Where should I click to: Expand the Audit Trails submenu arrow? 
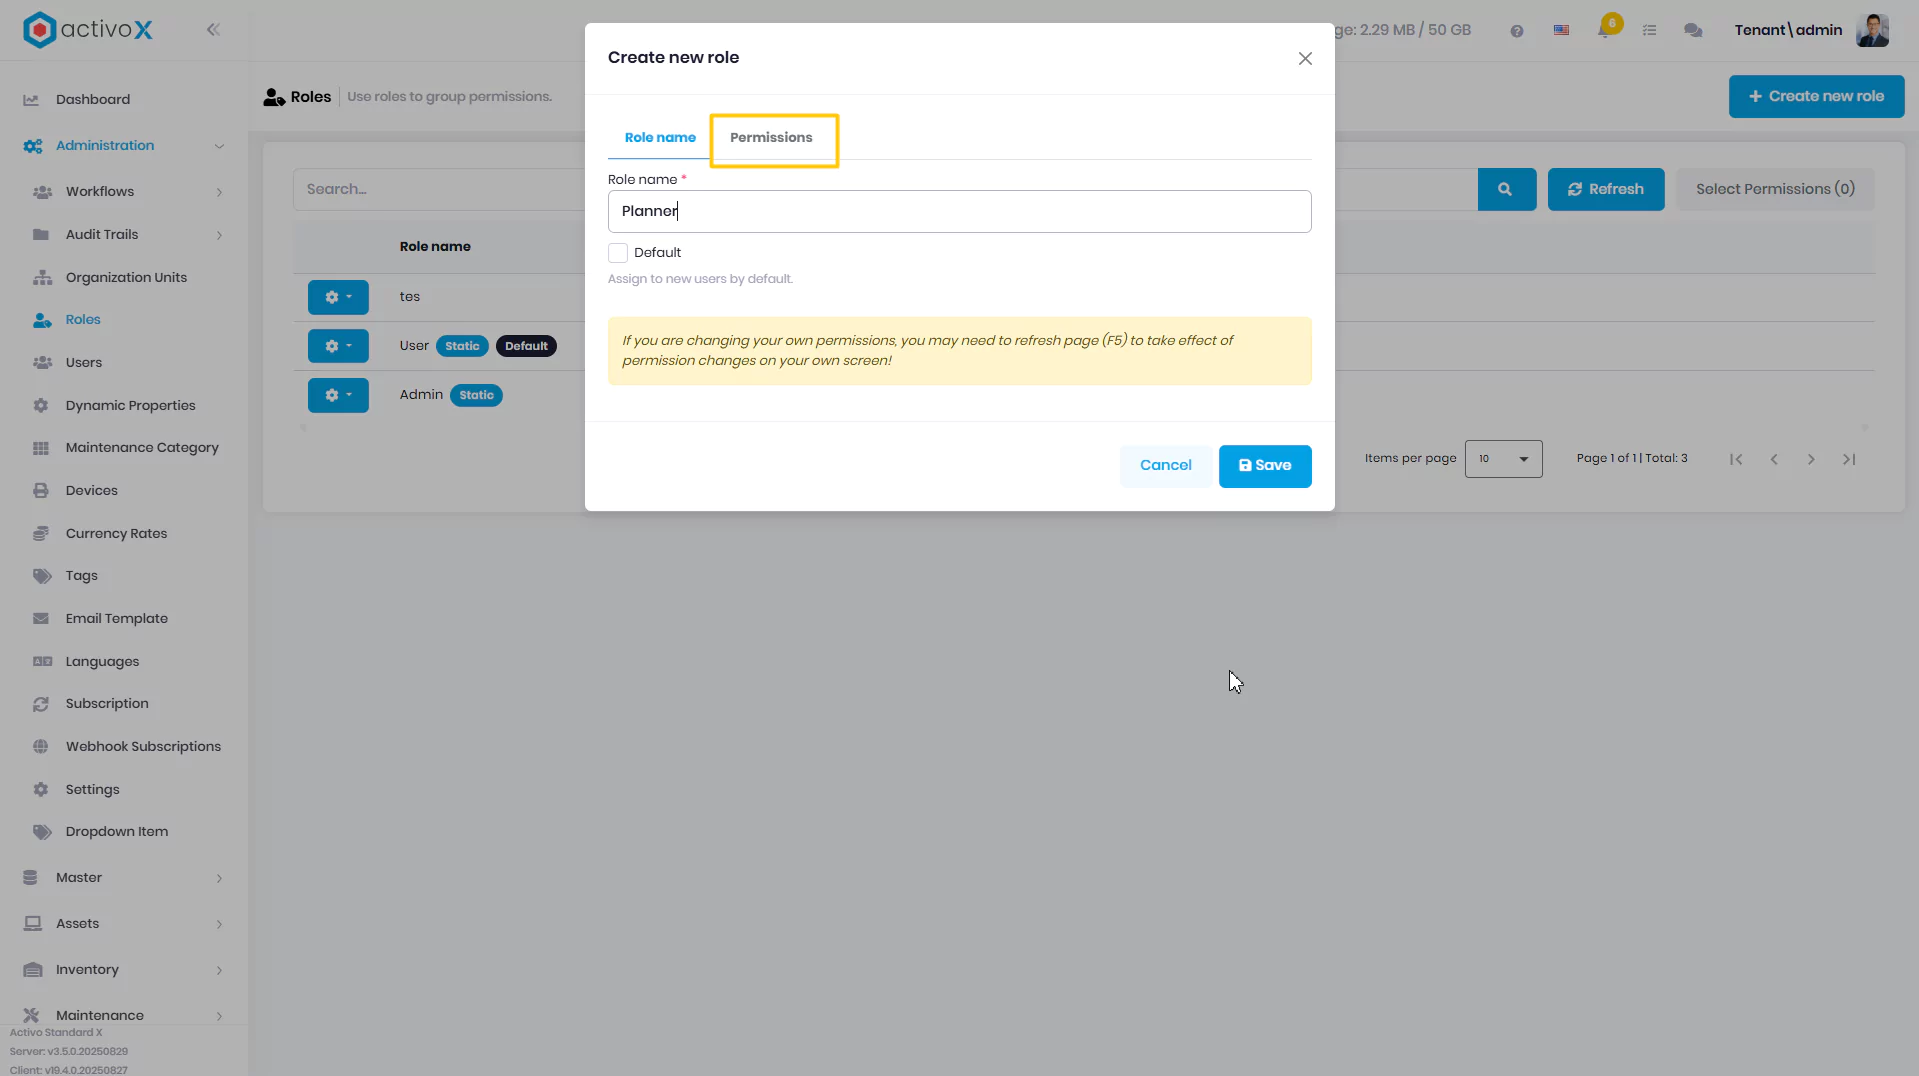coord(219,235)
